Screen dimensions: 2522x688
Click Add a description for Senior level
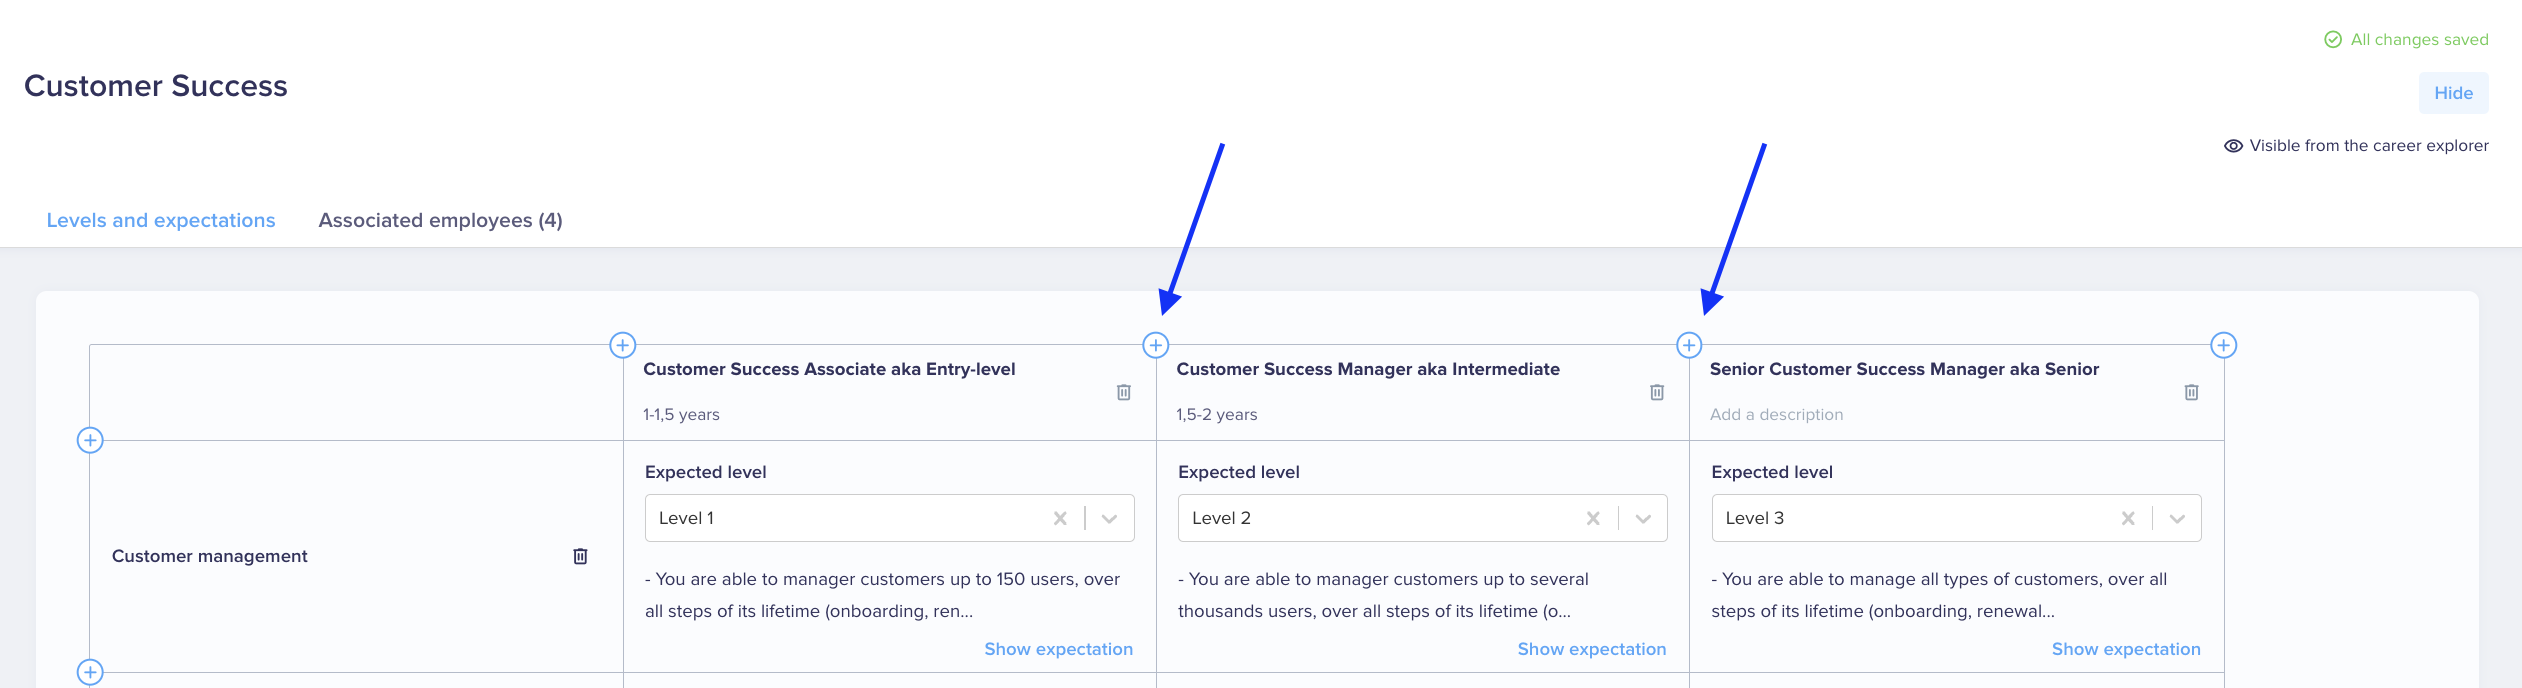1776,414
